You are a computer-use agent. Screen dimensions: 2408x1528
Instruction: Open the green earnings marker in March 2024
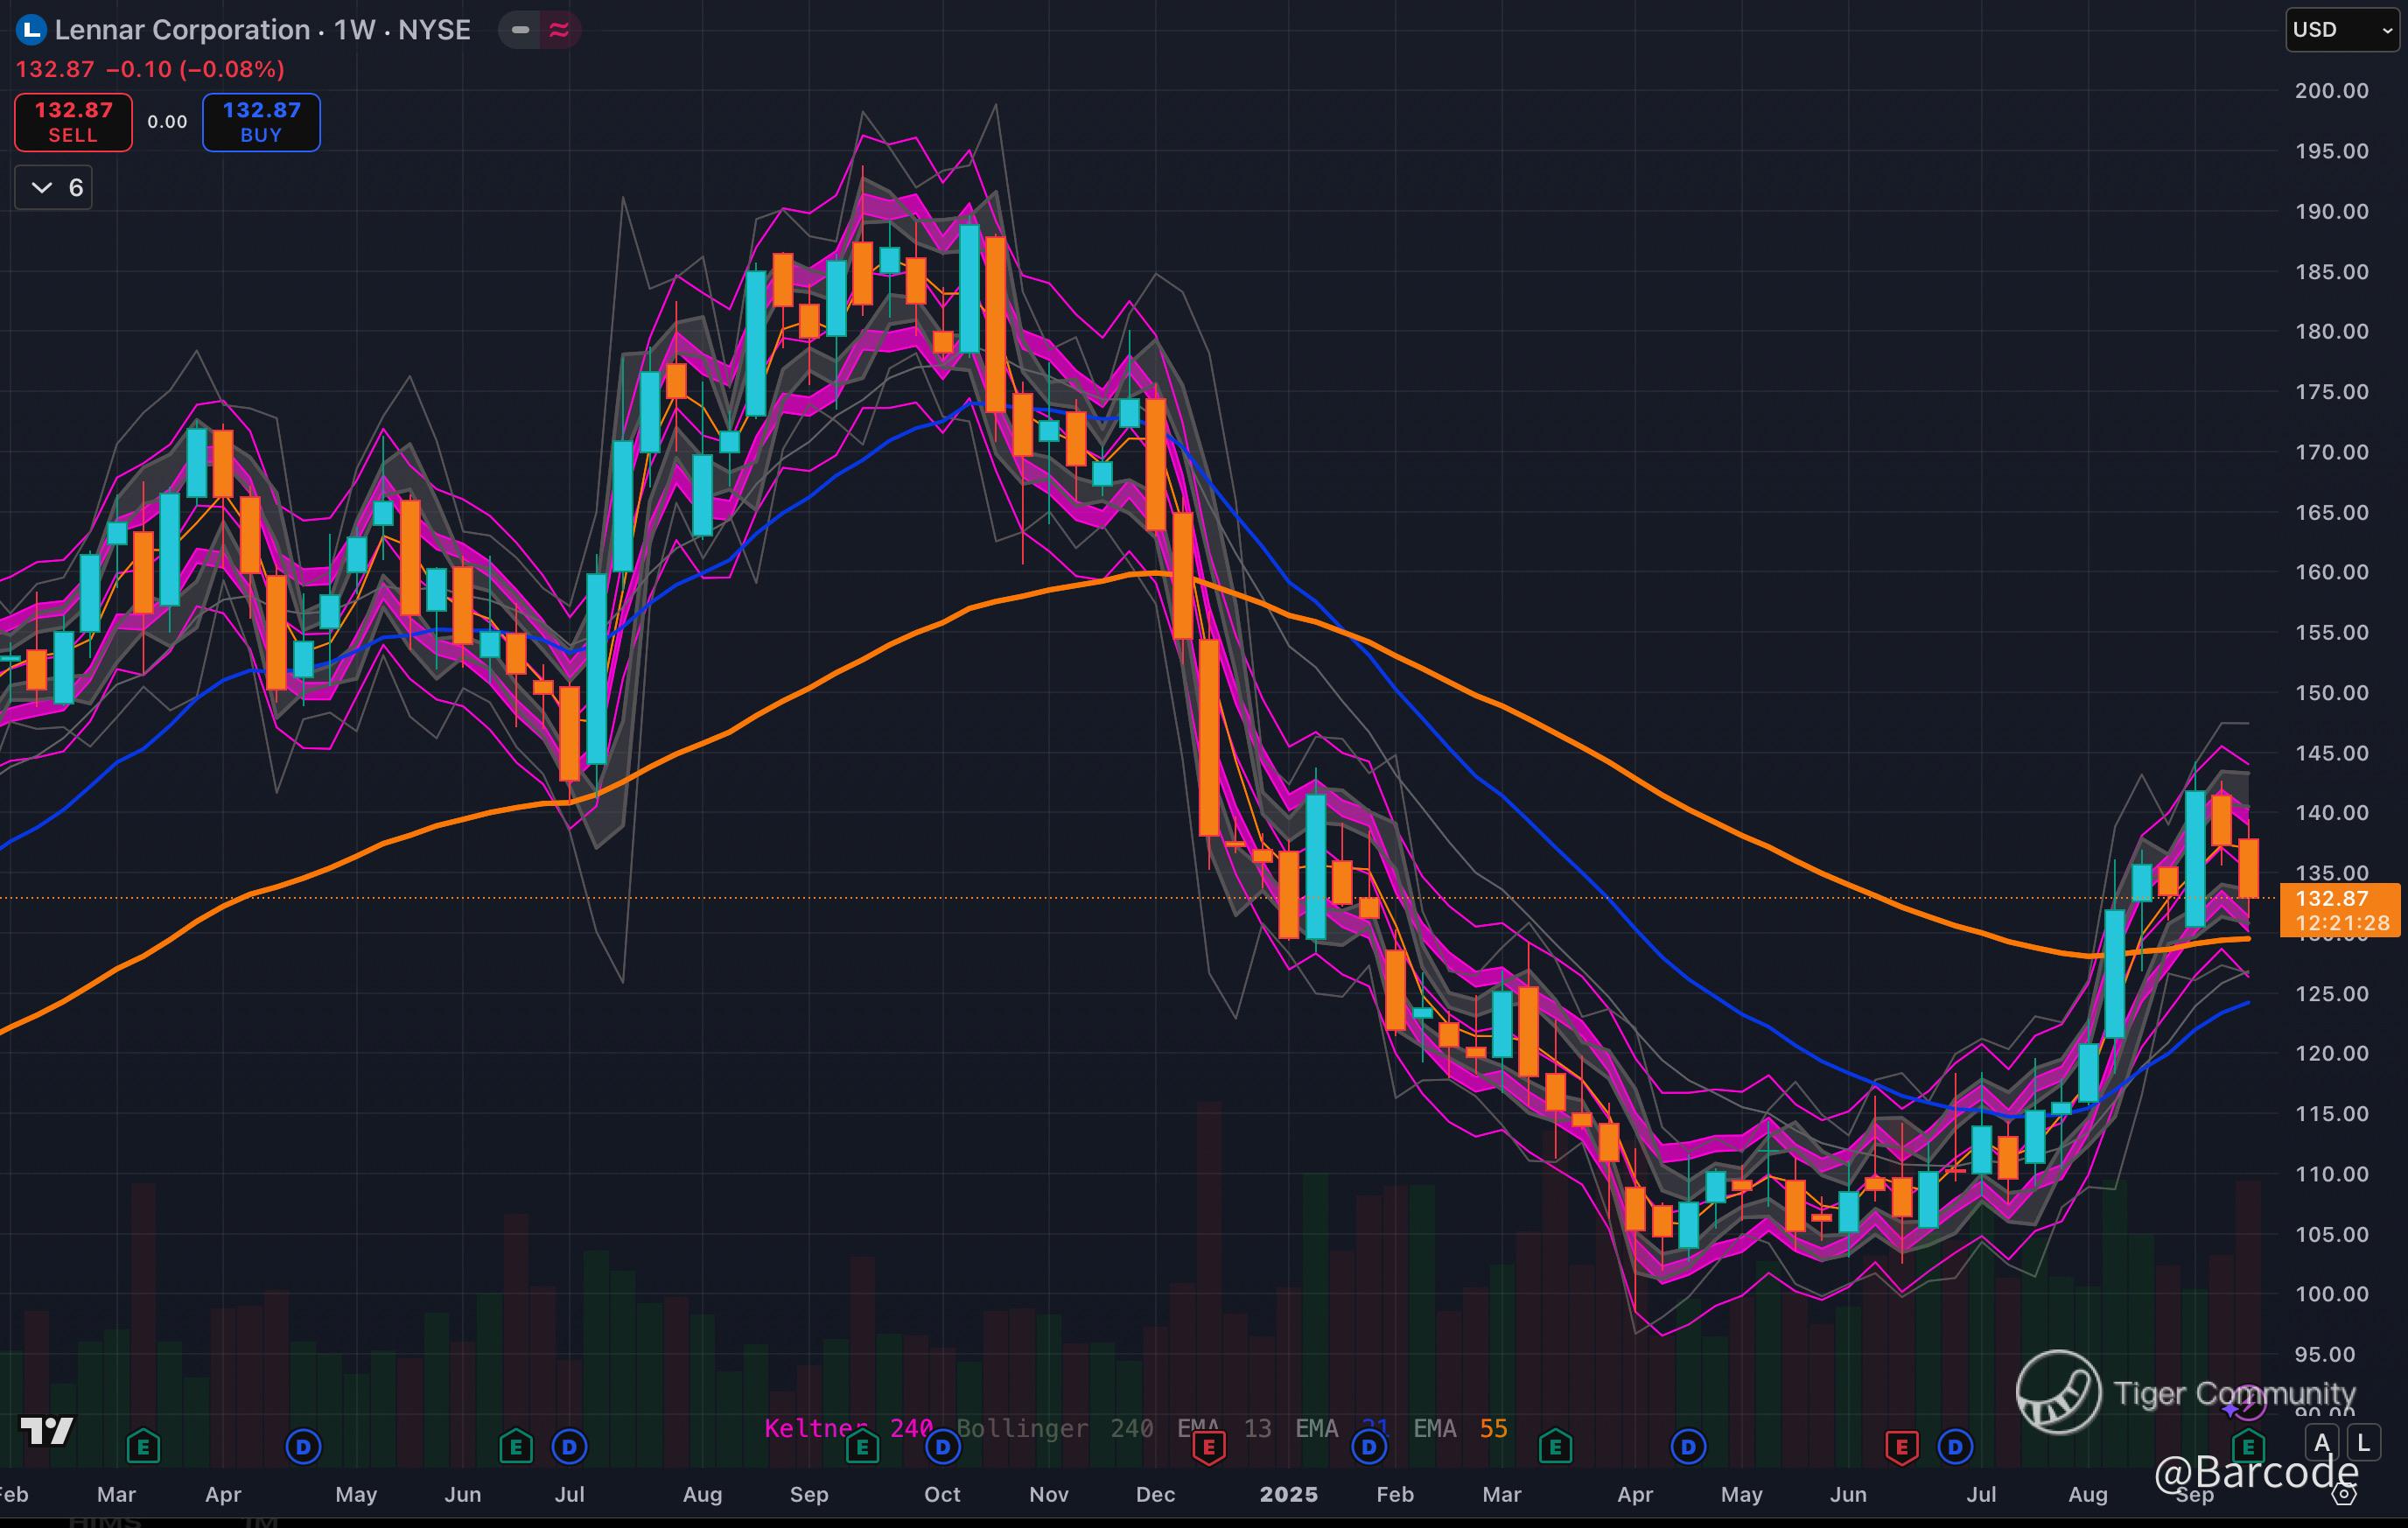coord(143,1446)
